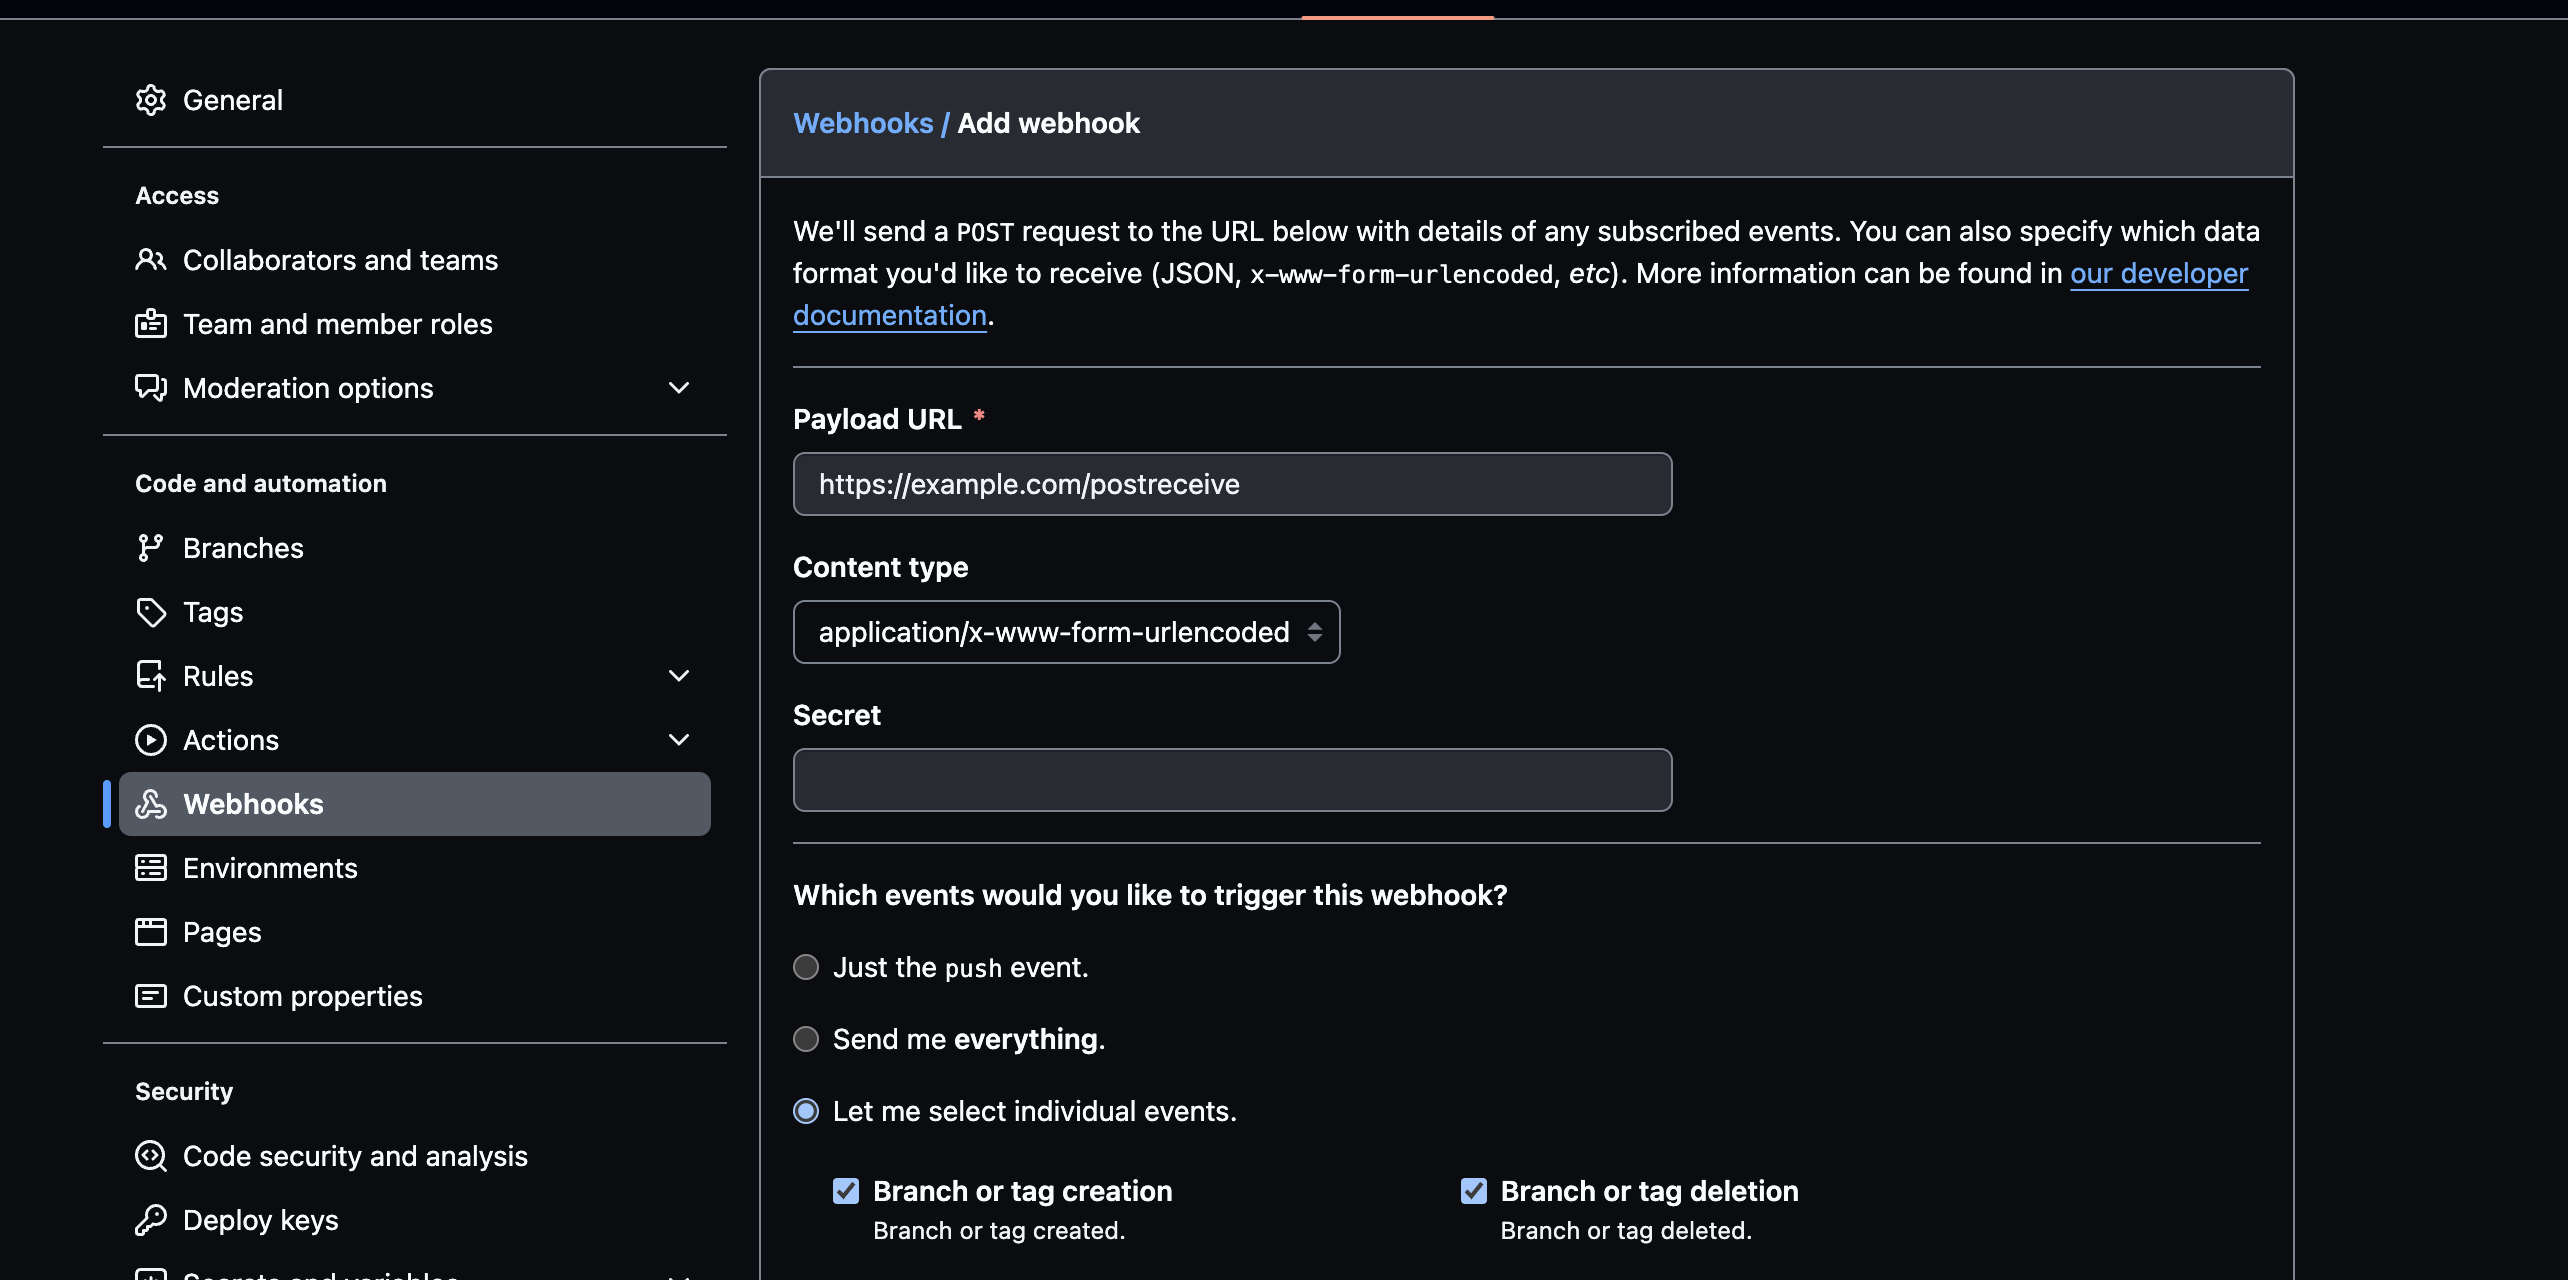
Task: Click the Team and member roles badge icon
Action: 151,324
